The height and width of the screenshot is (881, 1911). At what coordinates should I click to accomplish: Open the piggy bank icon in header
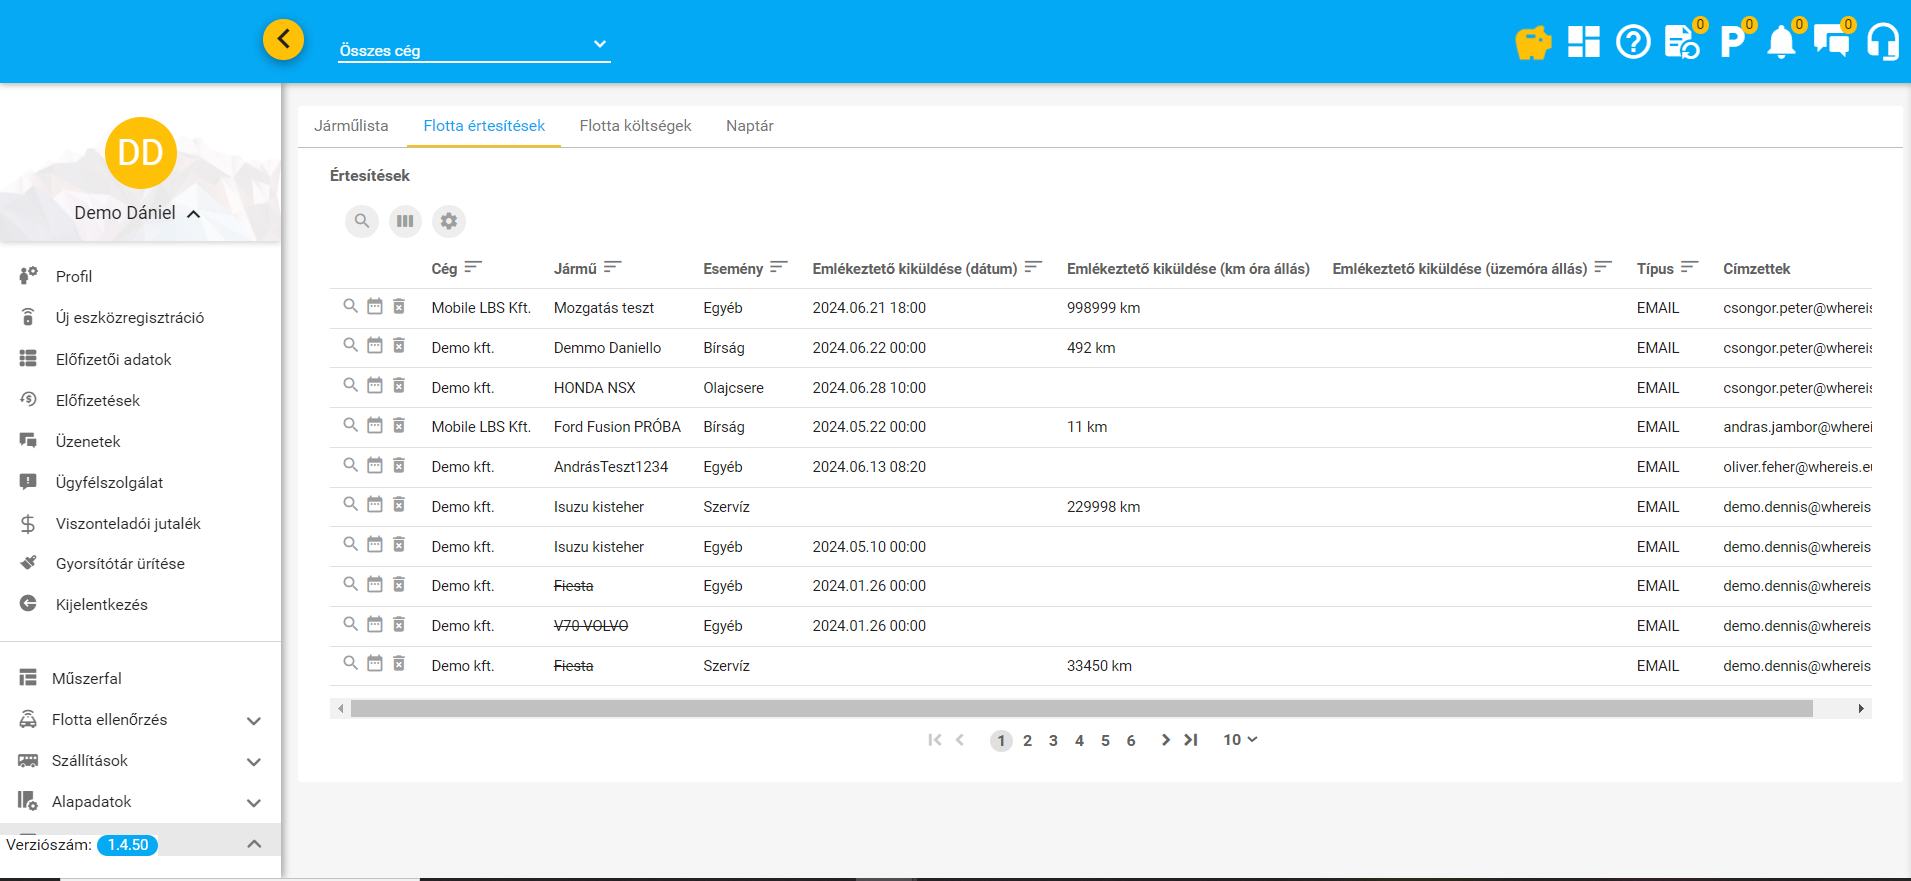click(x=1532, y=43)
